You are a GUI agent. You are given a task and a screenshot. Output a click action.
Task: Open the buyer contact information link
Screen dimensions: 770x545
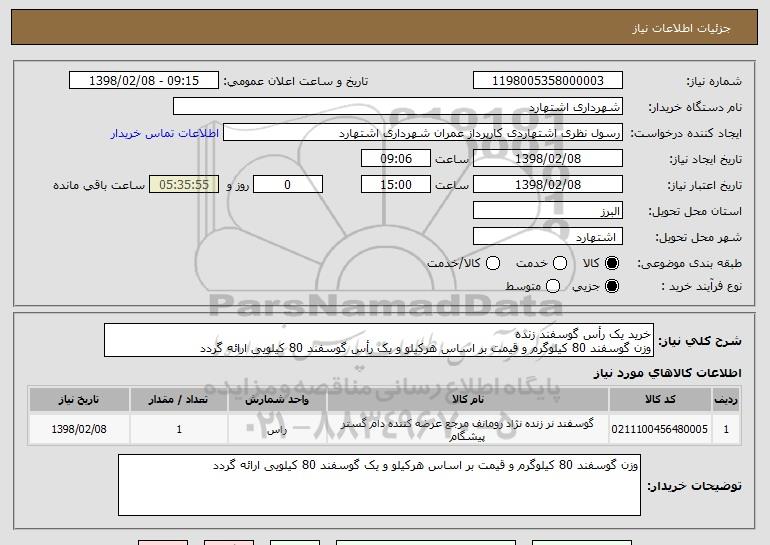[x=165, y=134]
